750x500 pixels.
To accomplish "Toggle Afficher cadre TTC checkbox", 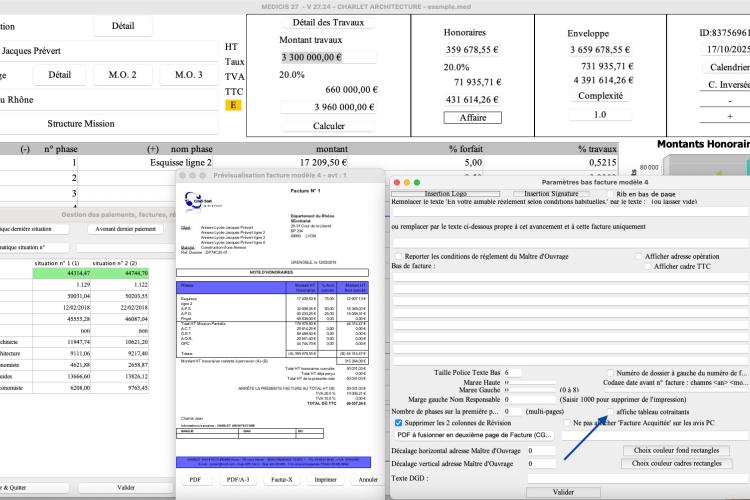I will pos(648,267).
